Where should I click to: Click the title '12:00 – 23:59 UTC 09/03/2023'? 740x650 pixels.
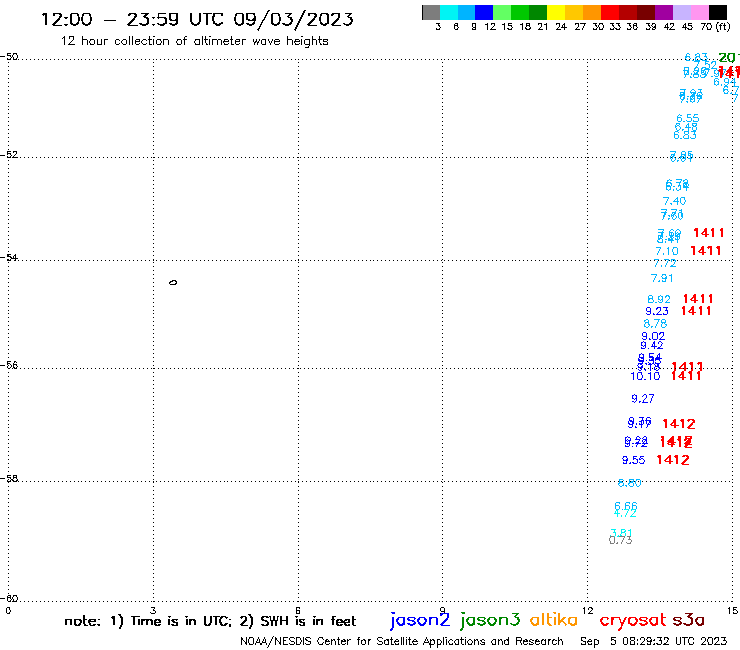click(x=197, y=19)
